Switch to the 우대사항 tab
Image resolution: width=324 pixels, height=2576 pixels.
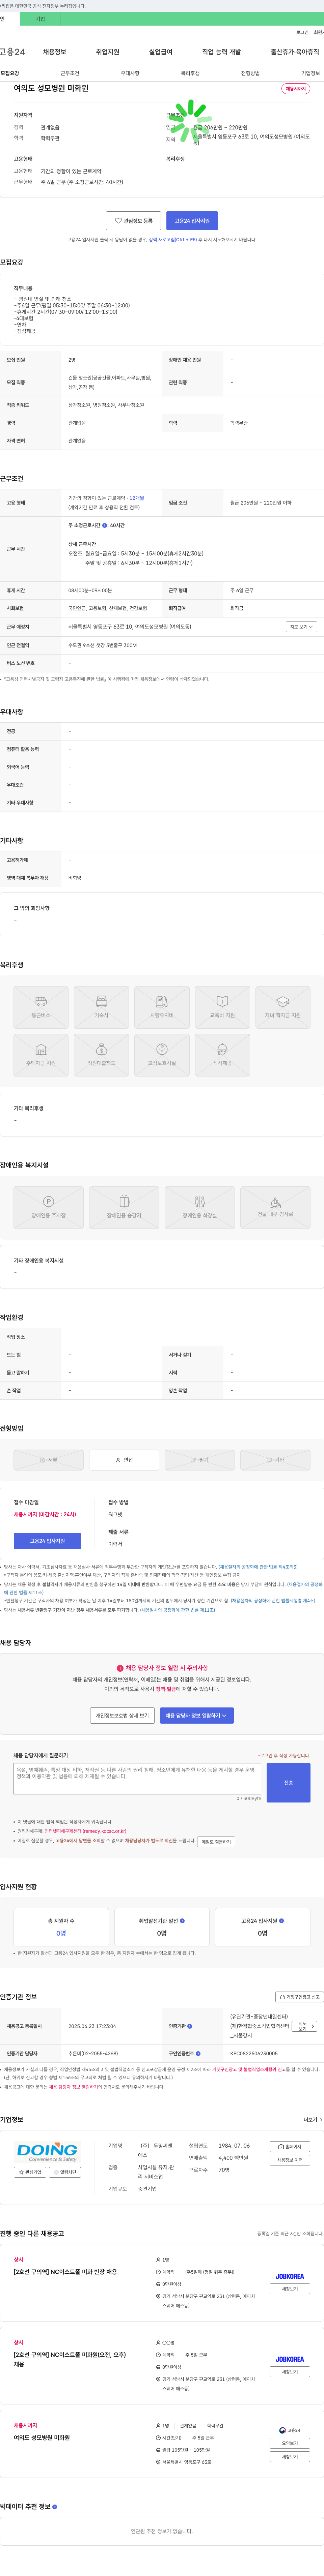130,73
